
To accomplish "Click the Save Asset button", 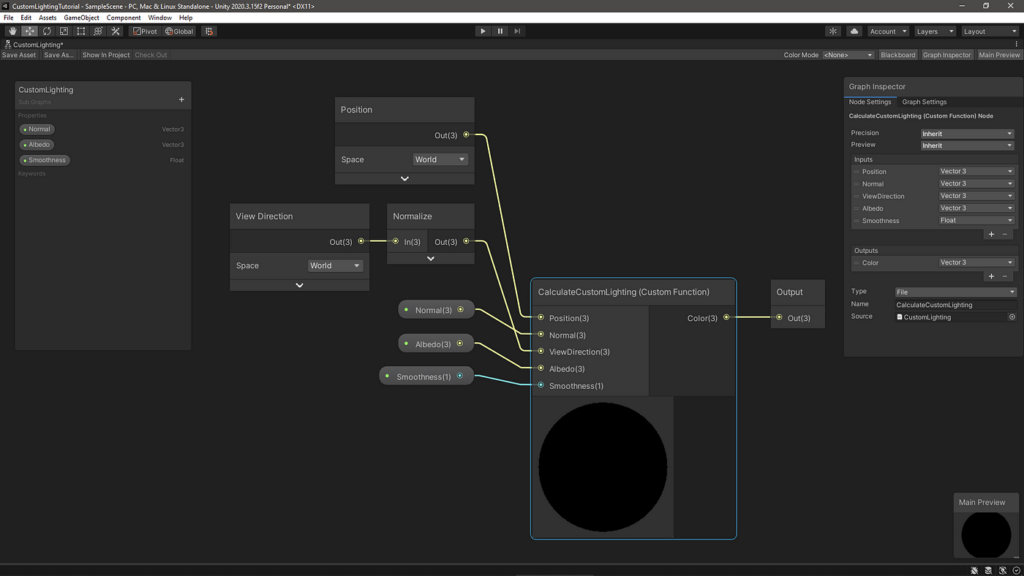I will [x=19, y=55].
